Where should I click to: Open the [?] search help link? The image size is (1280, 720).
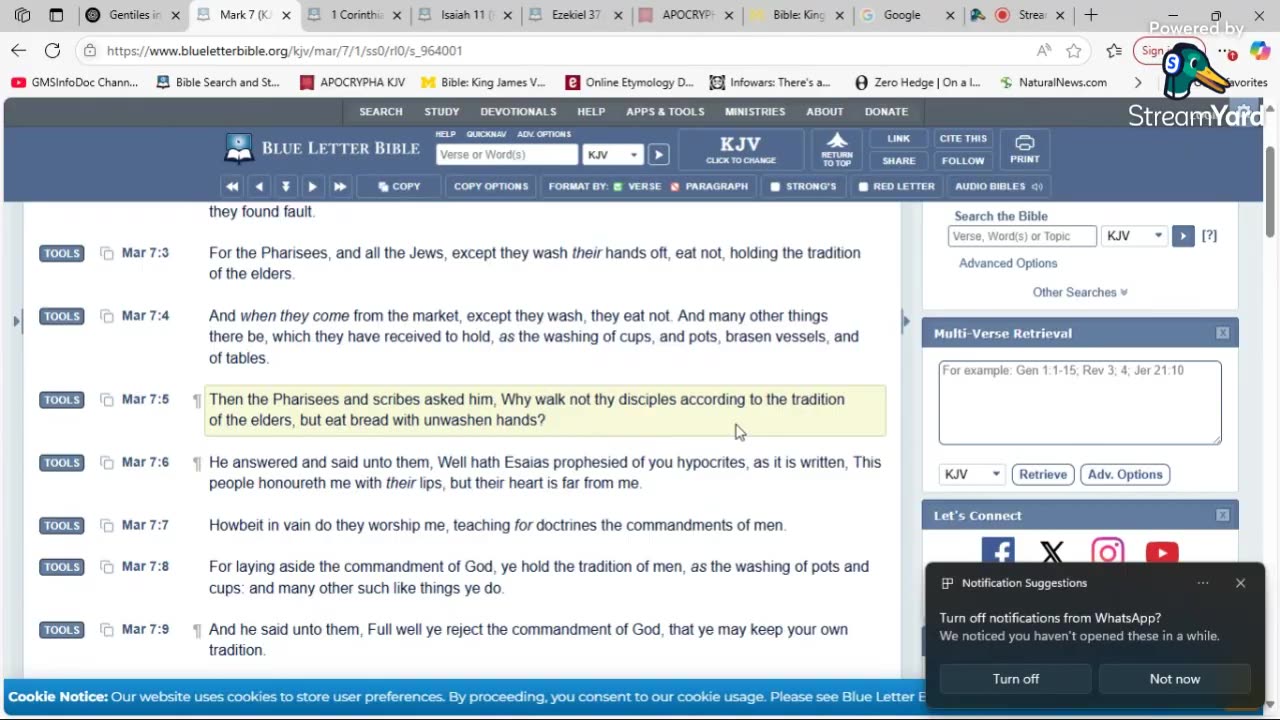tap(1209, 236)
